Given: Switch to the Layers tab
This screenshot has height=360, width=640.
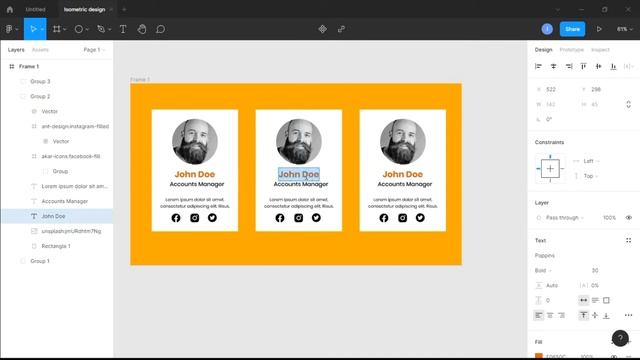Looking at the screenshot, I should point(16,50).
